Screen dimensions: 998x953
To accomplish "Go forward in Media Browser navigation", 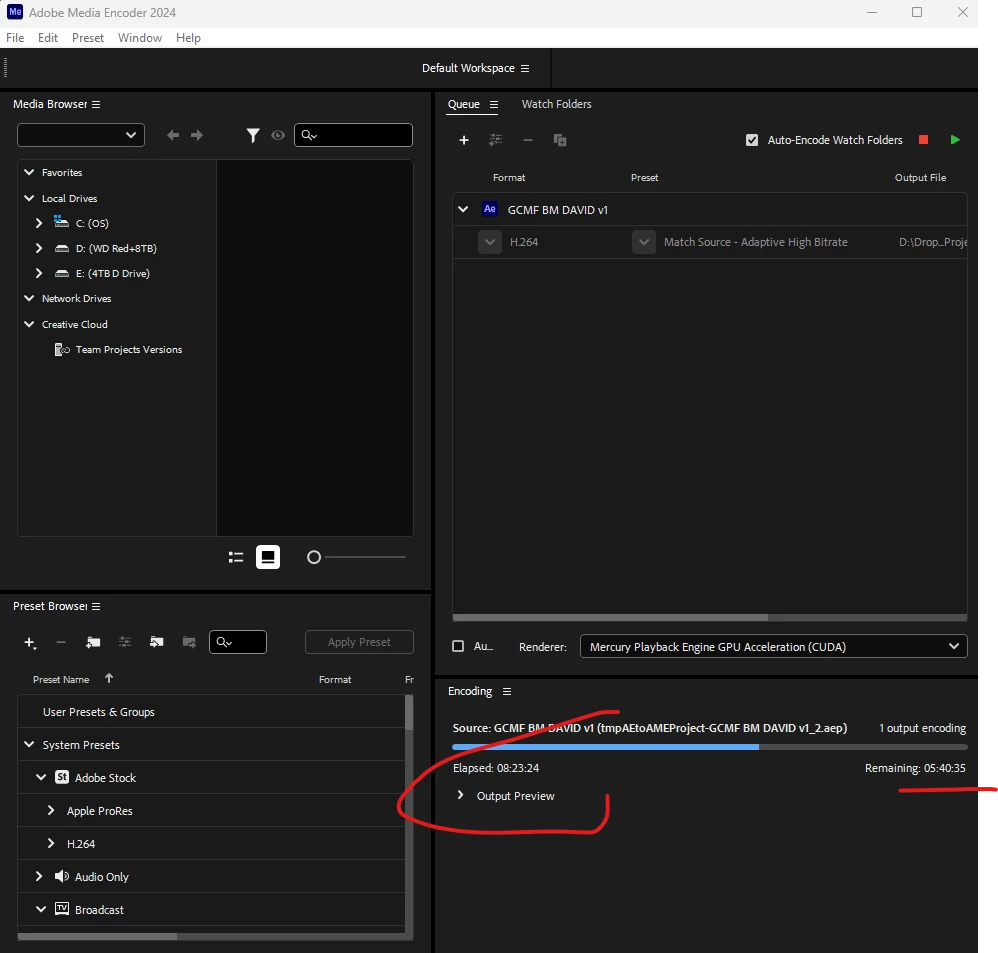I will (x=197, y=135).
